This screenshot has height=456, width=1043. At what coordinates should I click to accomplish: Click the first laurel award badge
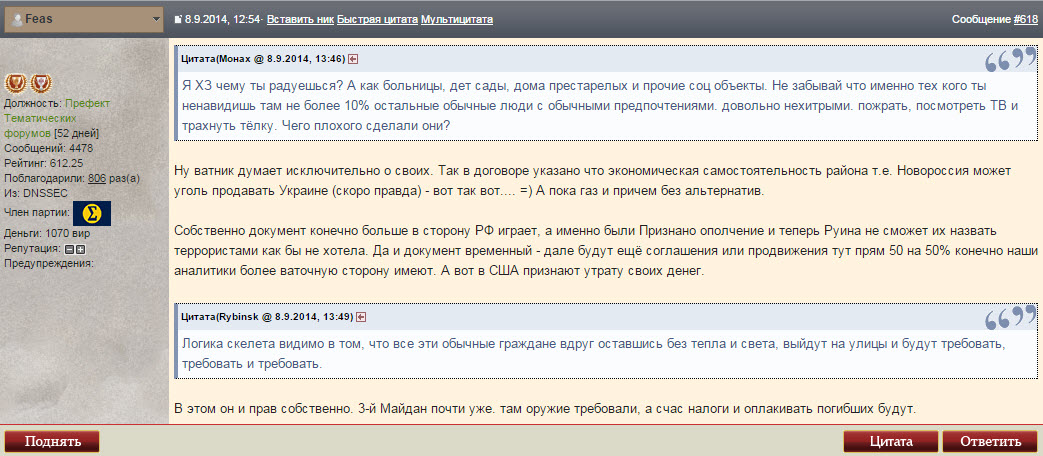coord(15,83)
